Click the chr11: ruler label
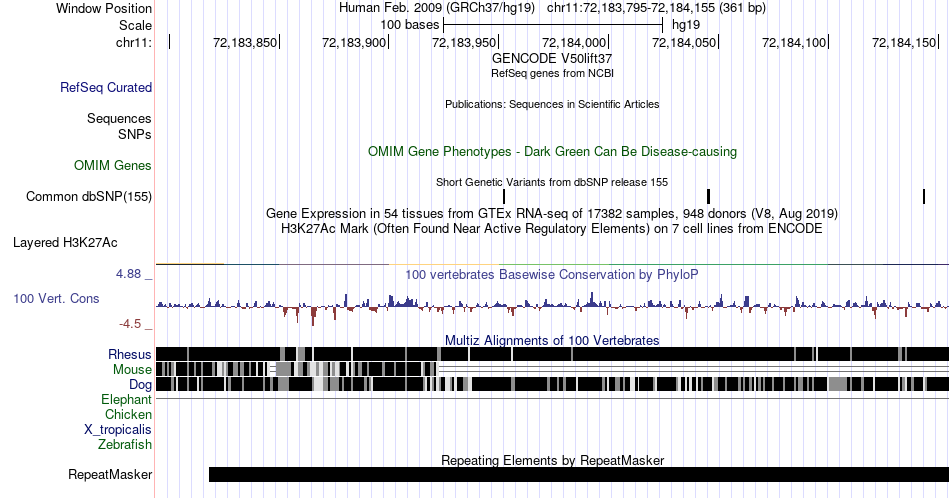 coord(134,42)
